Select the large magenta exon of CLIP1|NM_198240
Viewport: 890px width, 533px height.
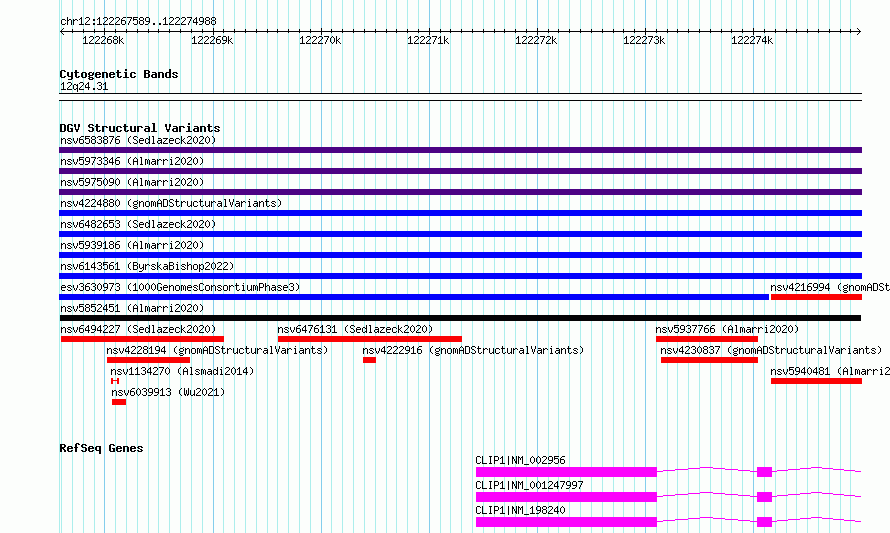[x=566, y=522]
